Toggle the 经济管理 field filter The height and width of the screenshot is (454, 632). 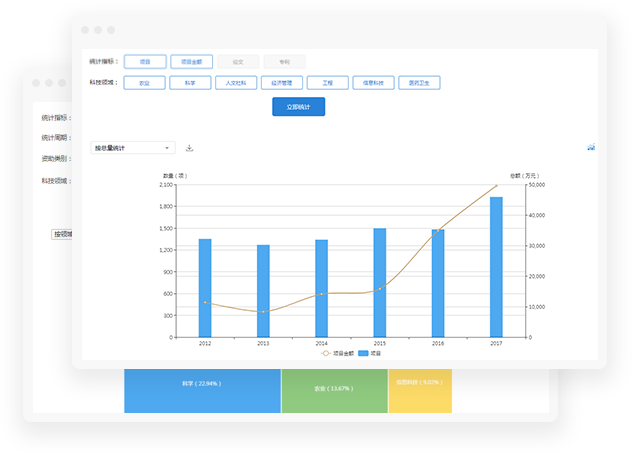(x=282, y=83)
